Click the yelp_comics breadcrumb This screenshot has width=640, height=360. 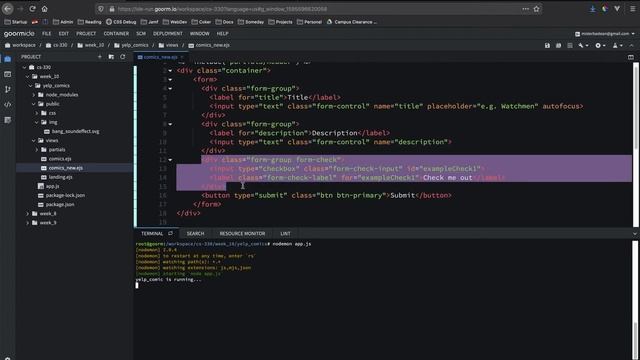point(135,45)
